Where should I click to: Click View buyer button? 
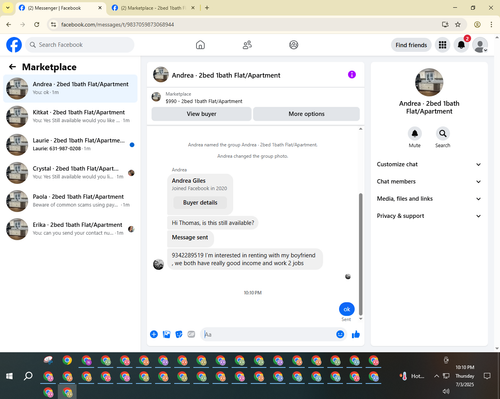click(201, 114)
